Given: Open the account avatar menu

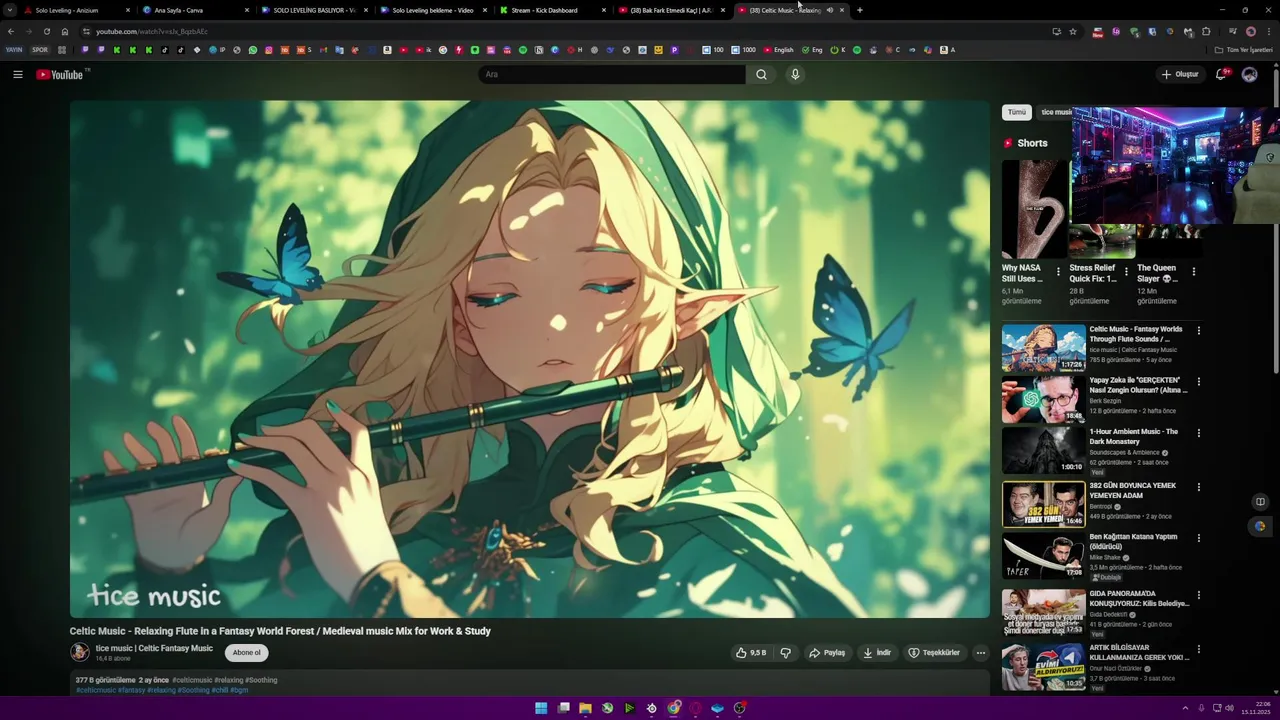Looking at the screenshot, I should [1249, 74].
